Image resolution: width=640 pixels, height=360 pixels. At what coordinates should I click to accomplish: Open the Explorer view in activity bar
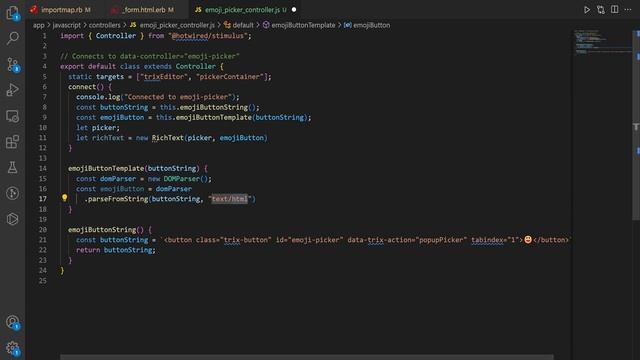(13, 13)
